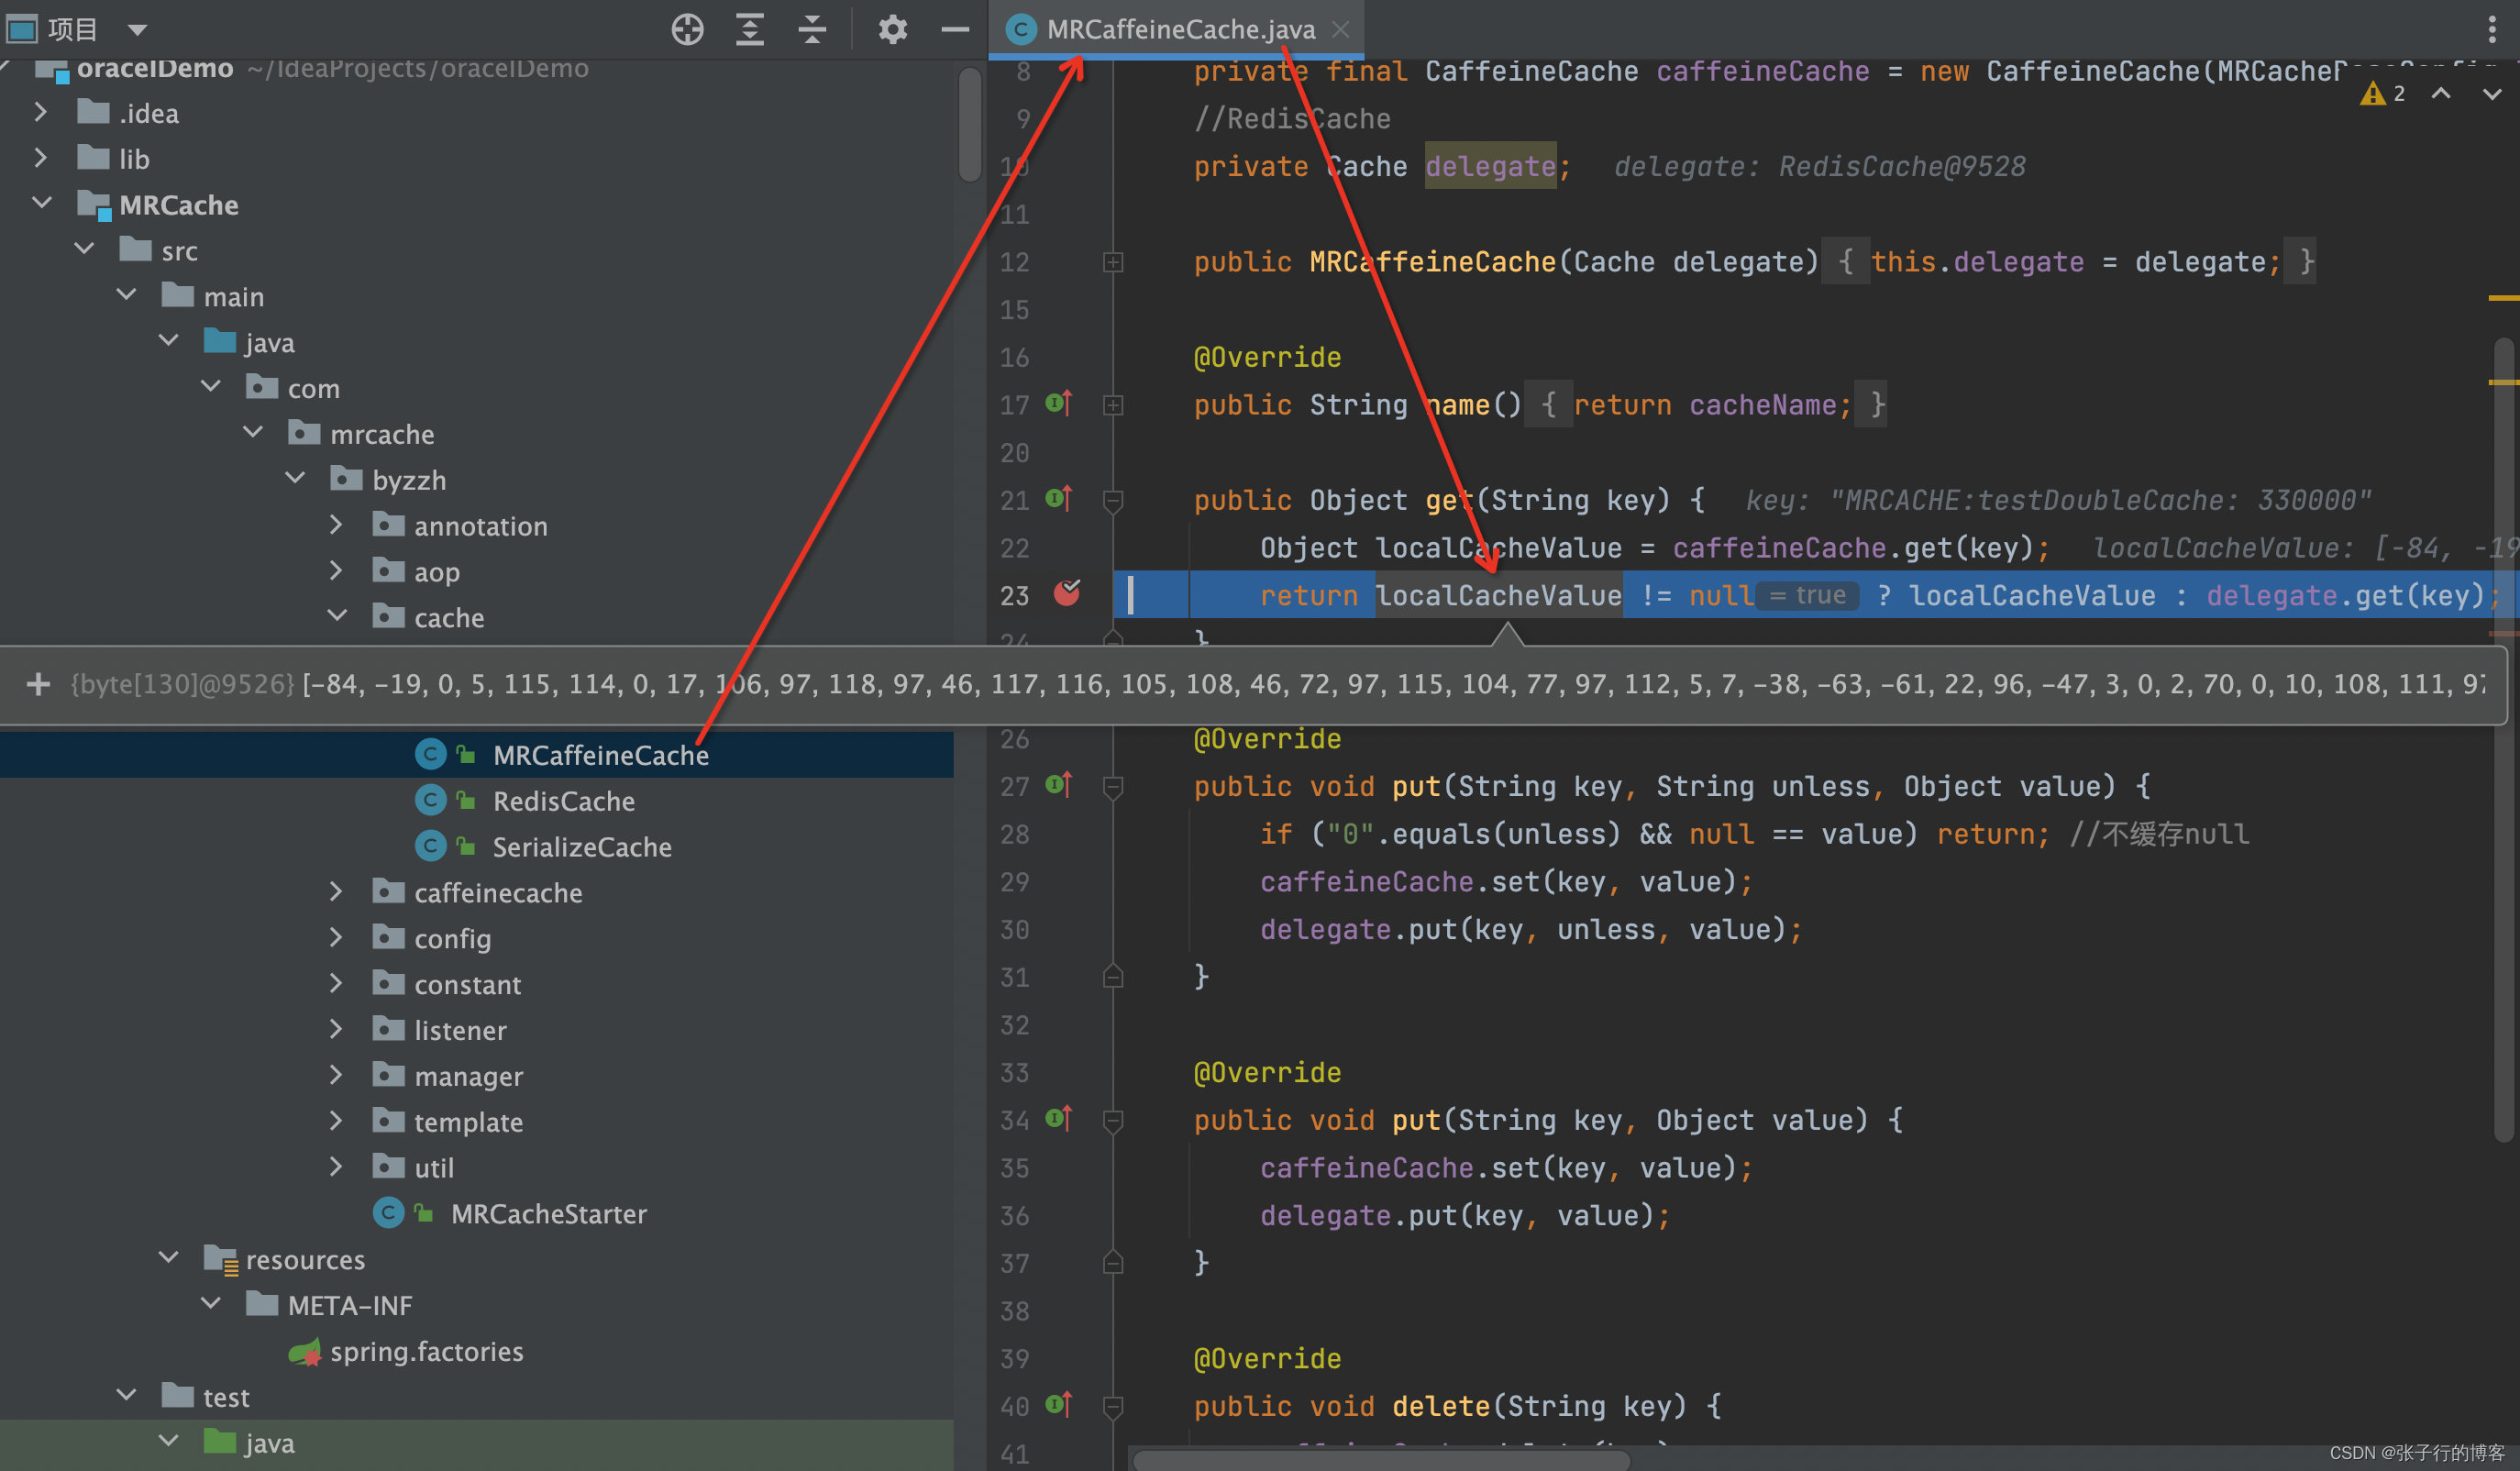2520x1471 pixels.
Task: Expand the caffeinecache package
Action: (x=336, y=891)
